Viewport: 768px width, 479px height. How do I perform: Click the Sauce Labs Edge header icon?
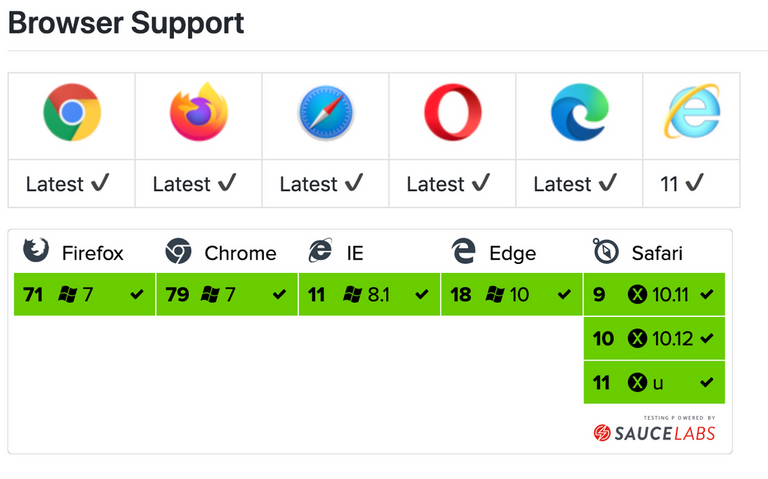pyautogui.click(x=463, y=251)
